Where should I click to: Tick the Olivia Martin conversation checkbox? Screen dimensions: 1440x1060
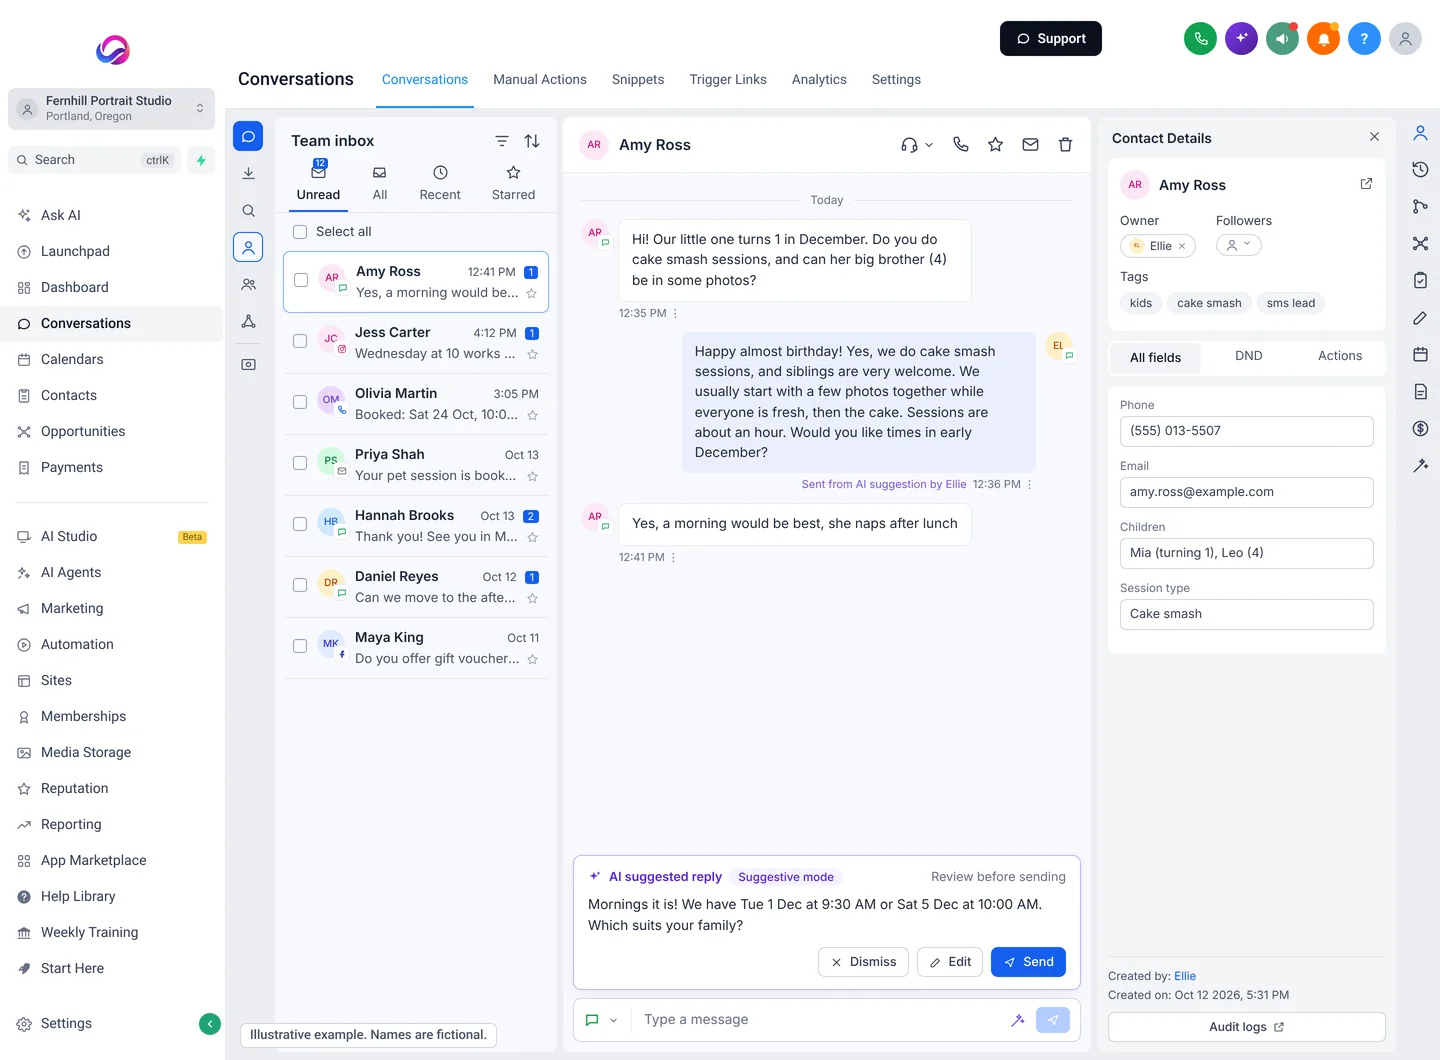tap(300, 402)
